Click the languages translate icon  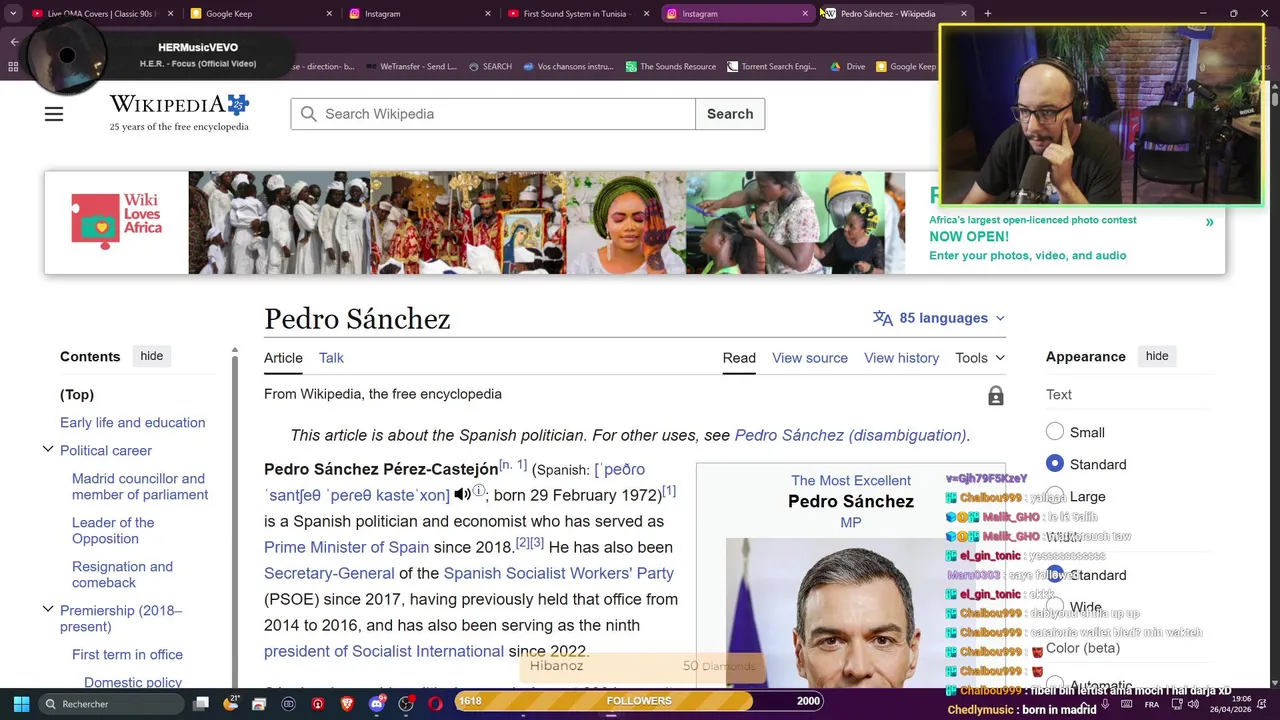click(x=882, y=318)
